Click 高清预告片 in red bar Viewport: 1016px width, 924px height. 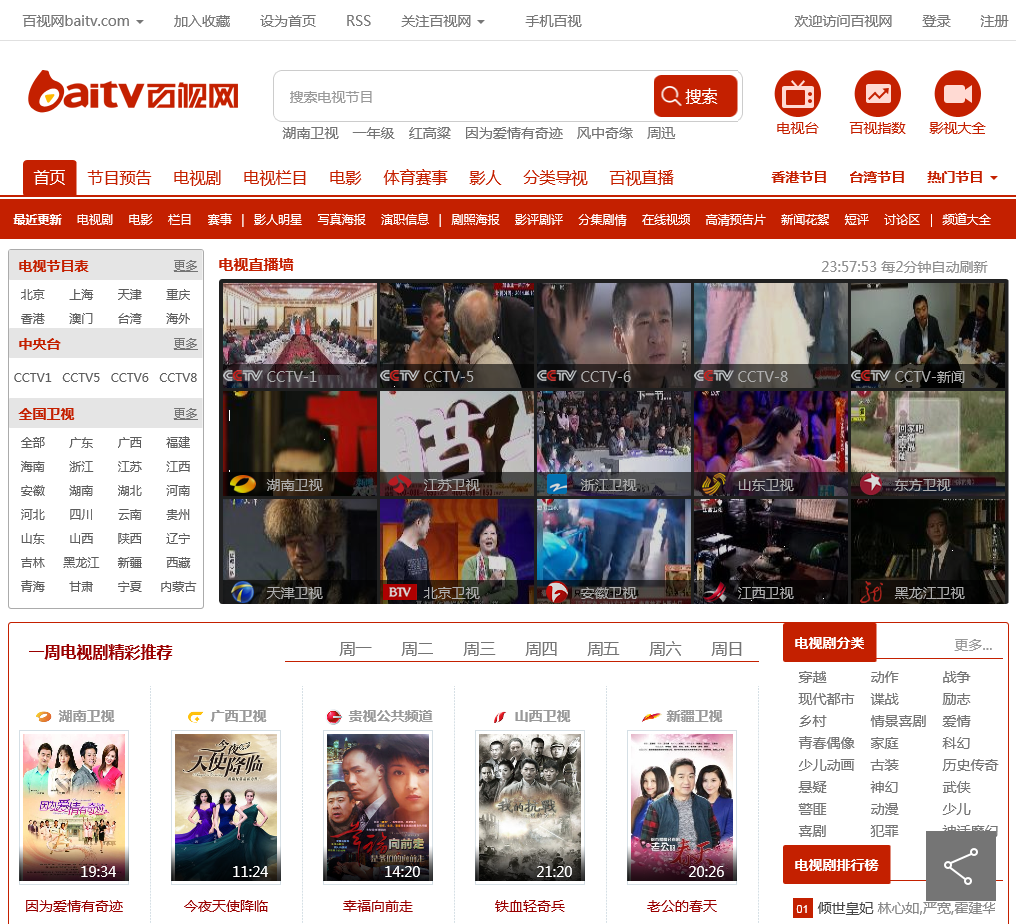point(735,220)
